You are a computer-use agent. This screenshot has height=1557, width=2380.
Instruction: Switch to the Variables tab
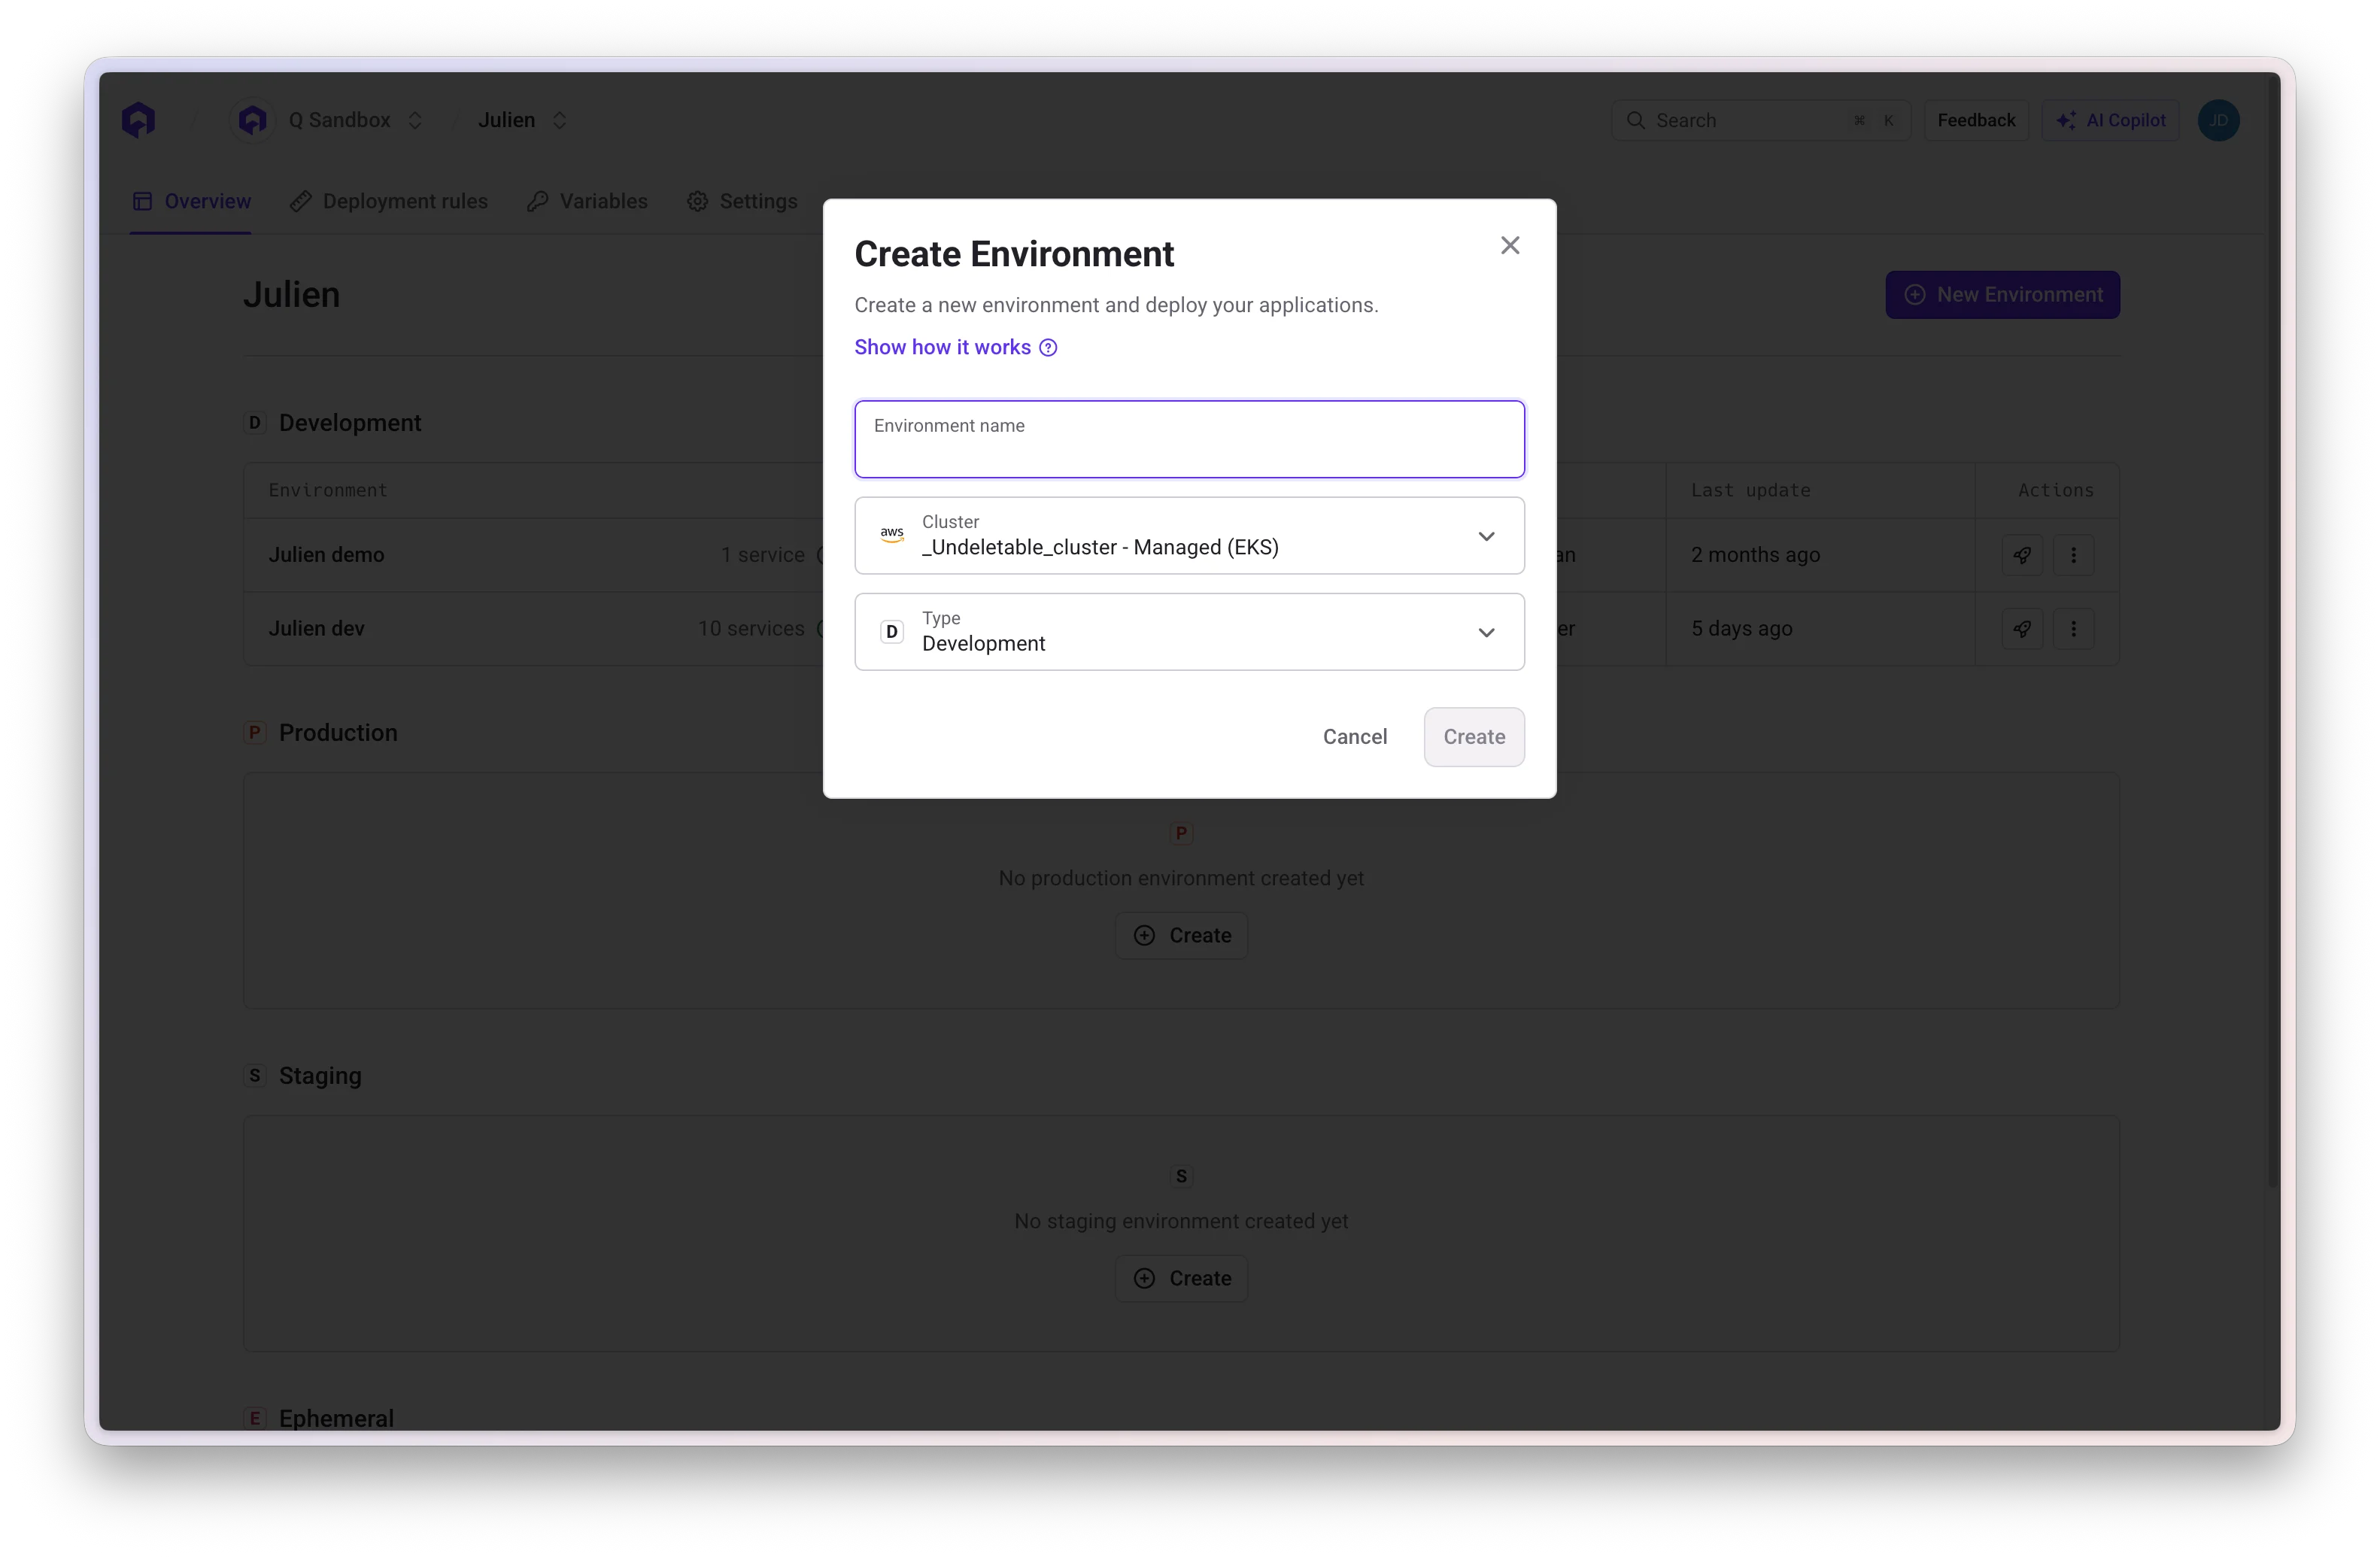tap(588, 201)
